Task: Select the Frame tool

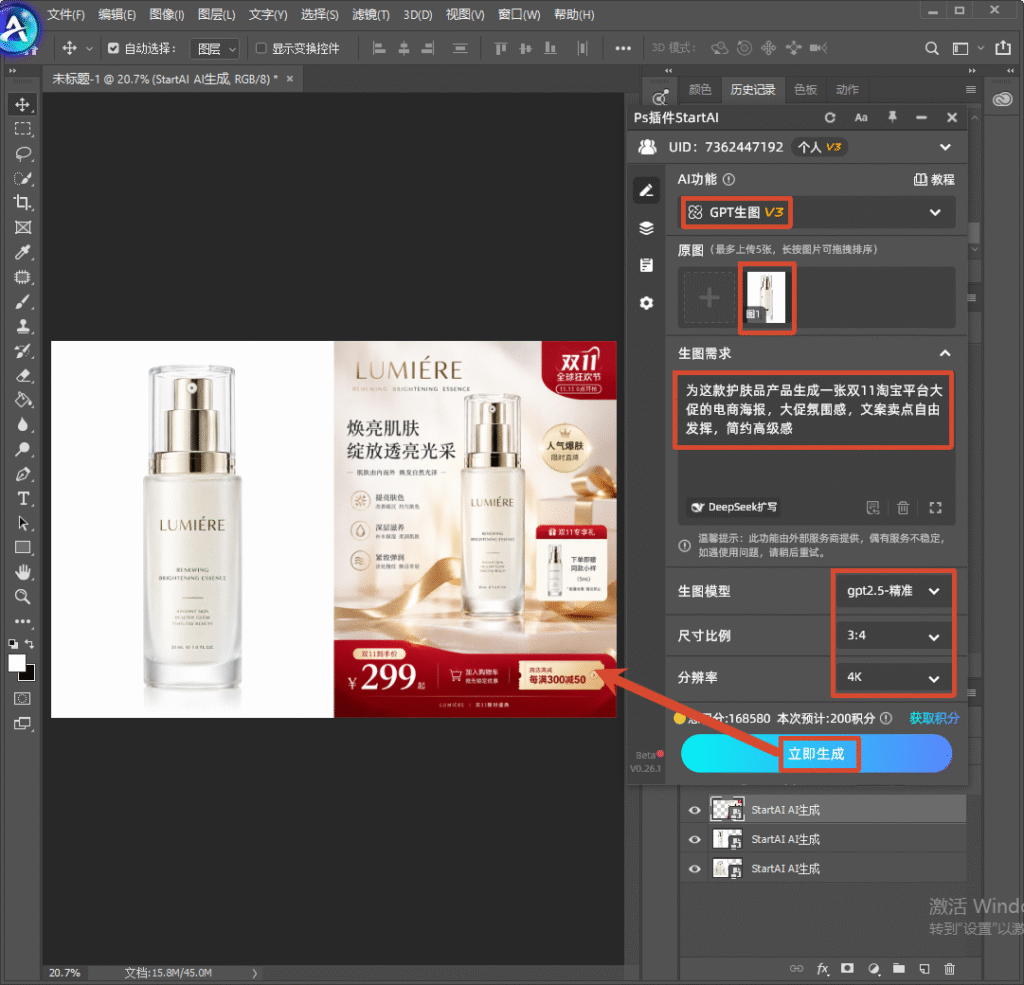Action: pyautogui.click(x=23, y=227)
